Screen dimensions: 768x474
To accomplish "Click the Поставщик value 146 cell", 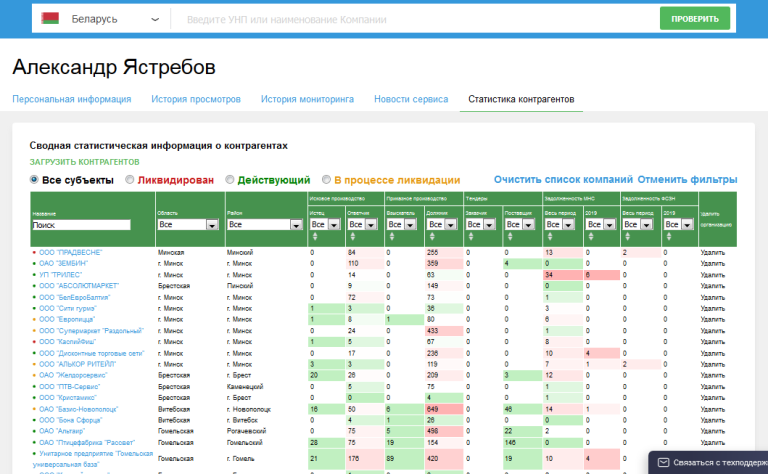I will 522,442.
